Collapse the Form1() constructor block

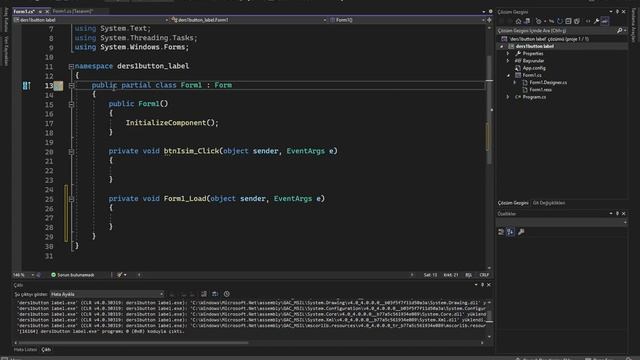(71, 104)
